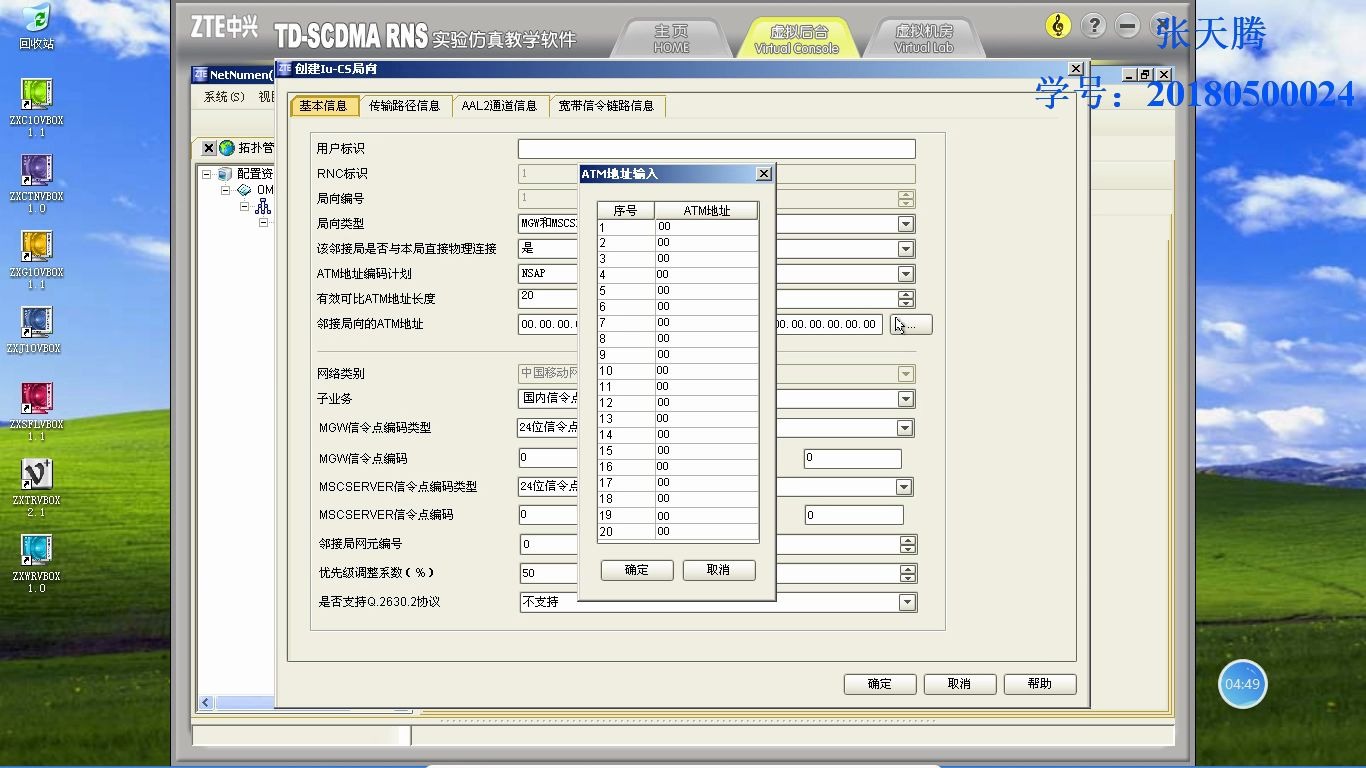Click the last MGW信令点编码 field

coord(852,459)
